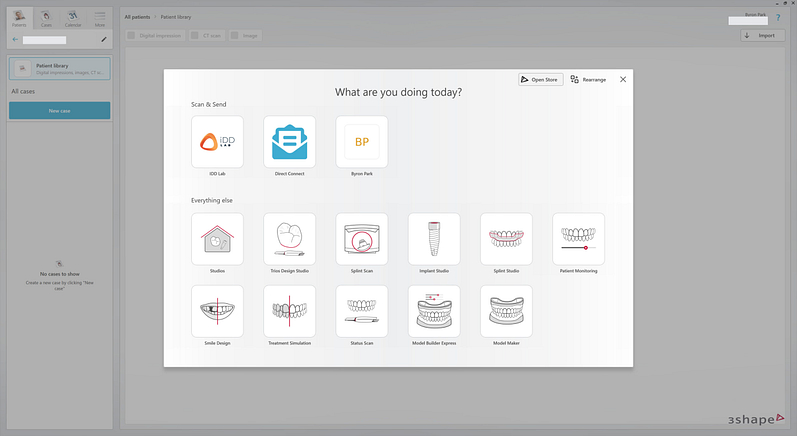Click the Open Store button
Screen dimensions: 797x436
coord(540,79)
